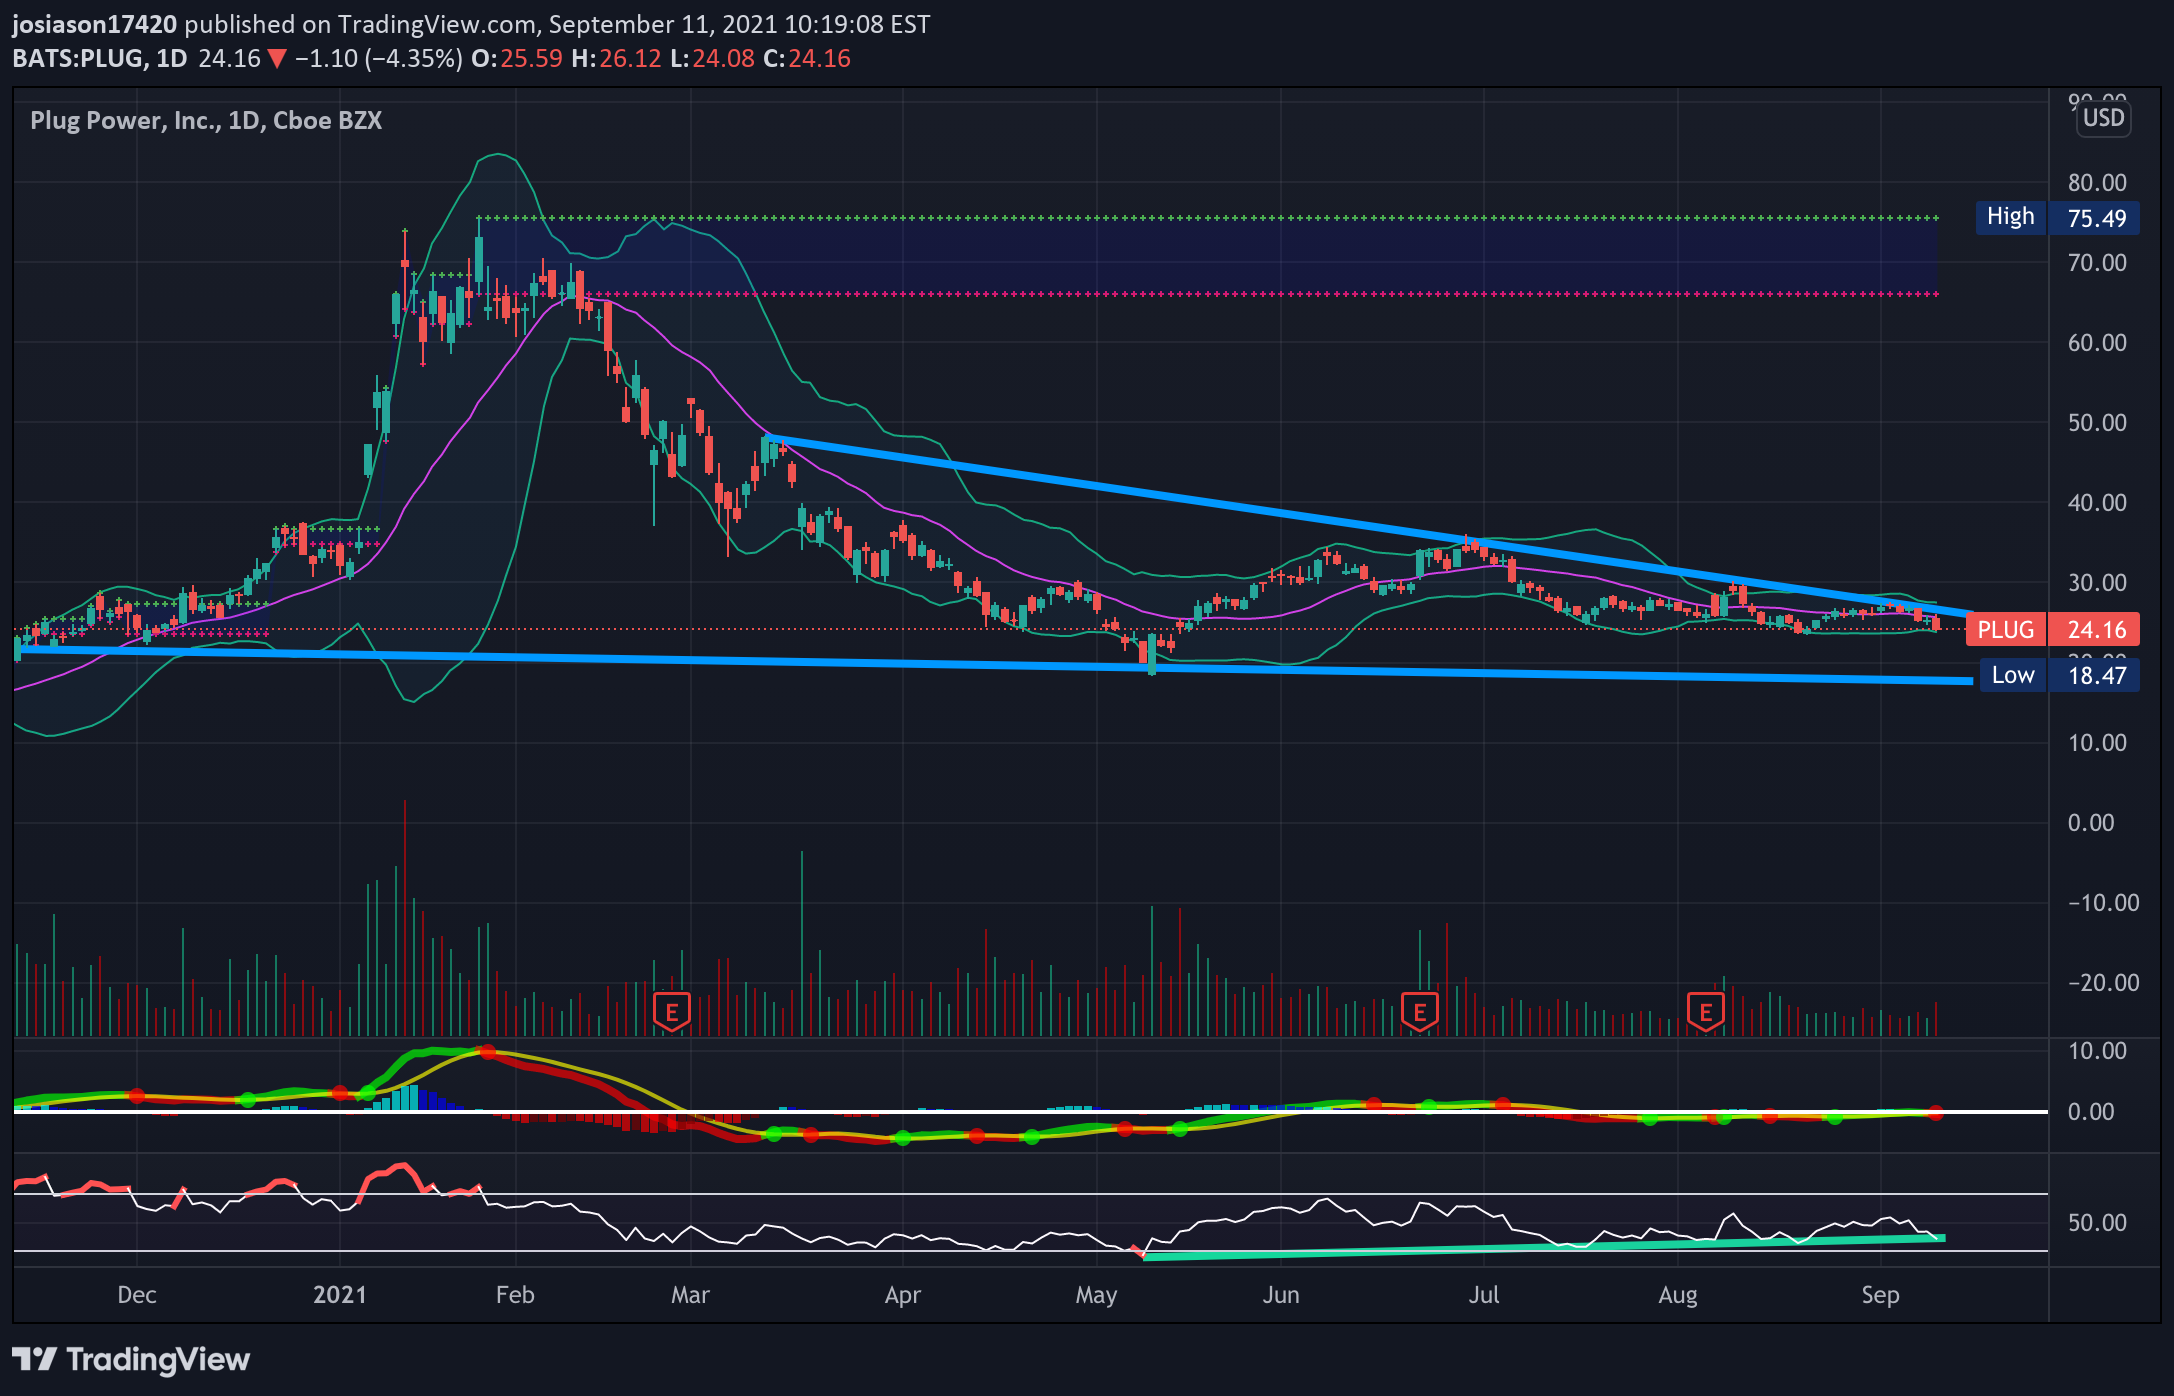This screenshot has width=2174, height=1396.
Task: Click the Jun label on time axis
Action: (1281, 1295)
